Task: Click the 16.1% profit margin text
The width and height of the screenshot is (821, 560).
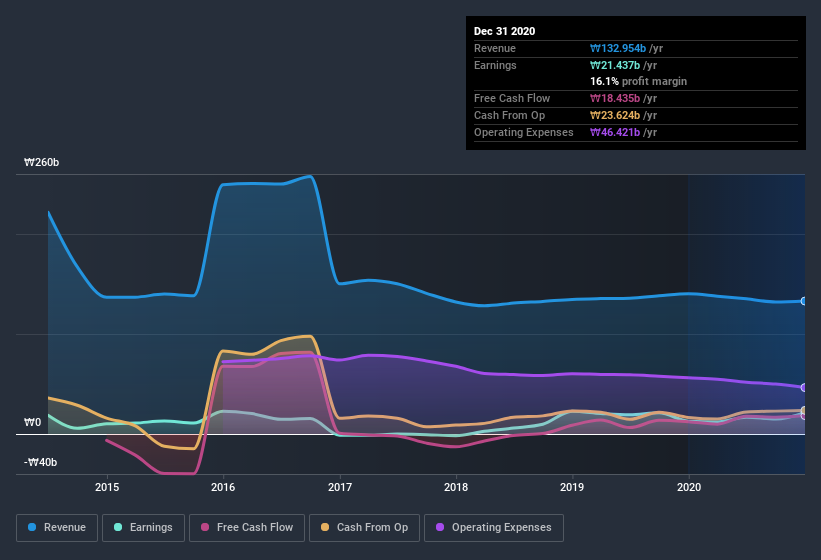Action: point(638,81)
